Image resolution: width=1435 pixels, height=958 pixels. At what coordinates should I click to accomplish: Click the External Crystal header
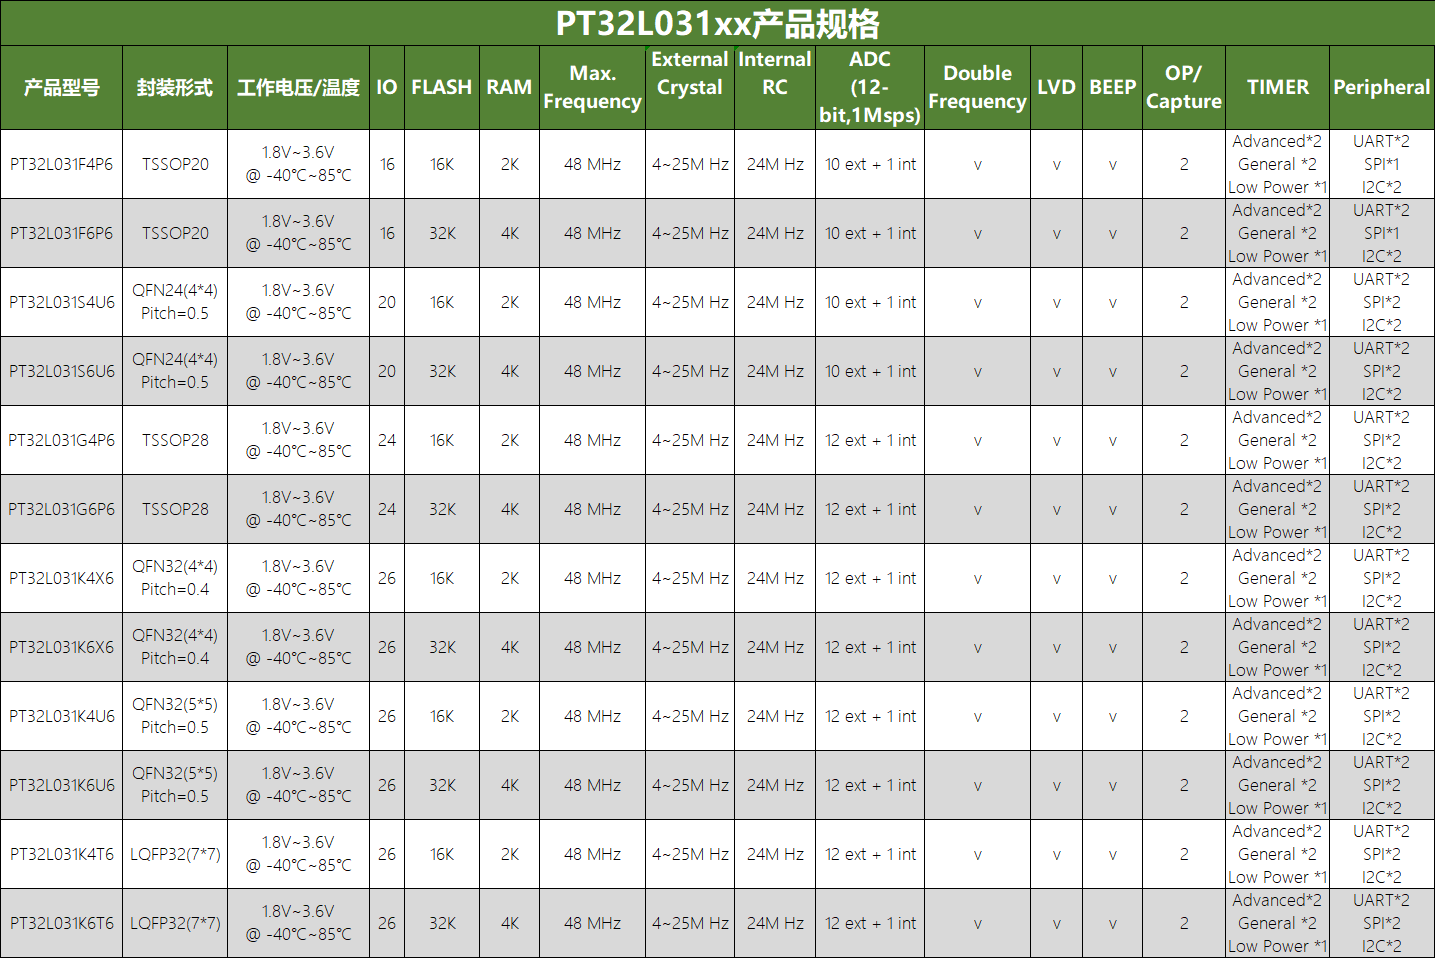click(690, 87)
